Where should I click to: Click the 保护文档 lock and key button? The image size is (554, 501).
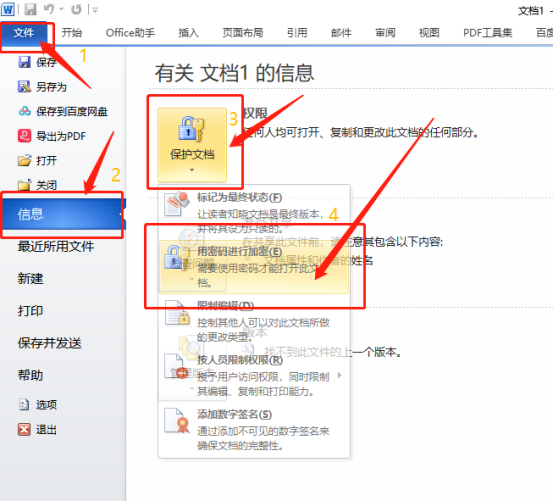192,145
